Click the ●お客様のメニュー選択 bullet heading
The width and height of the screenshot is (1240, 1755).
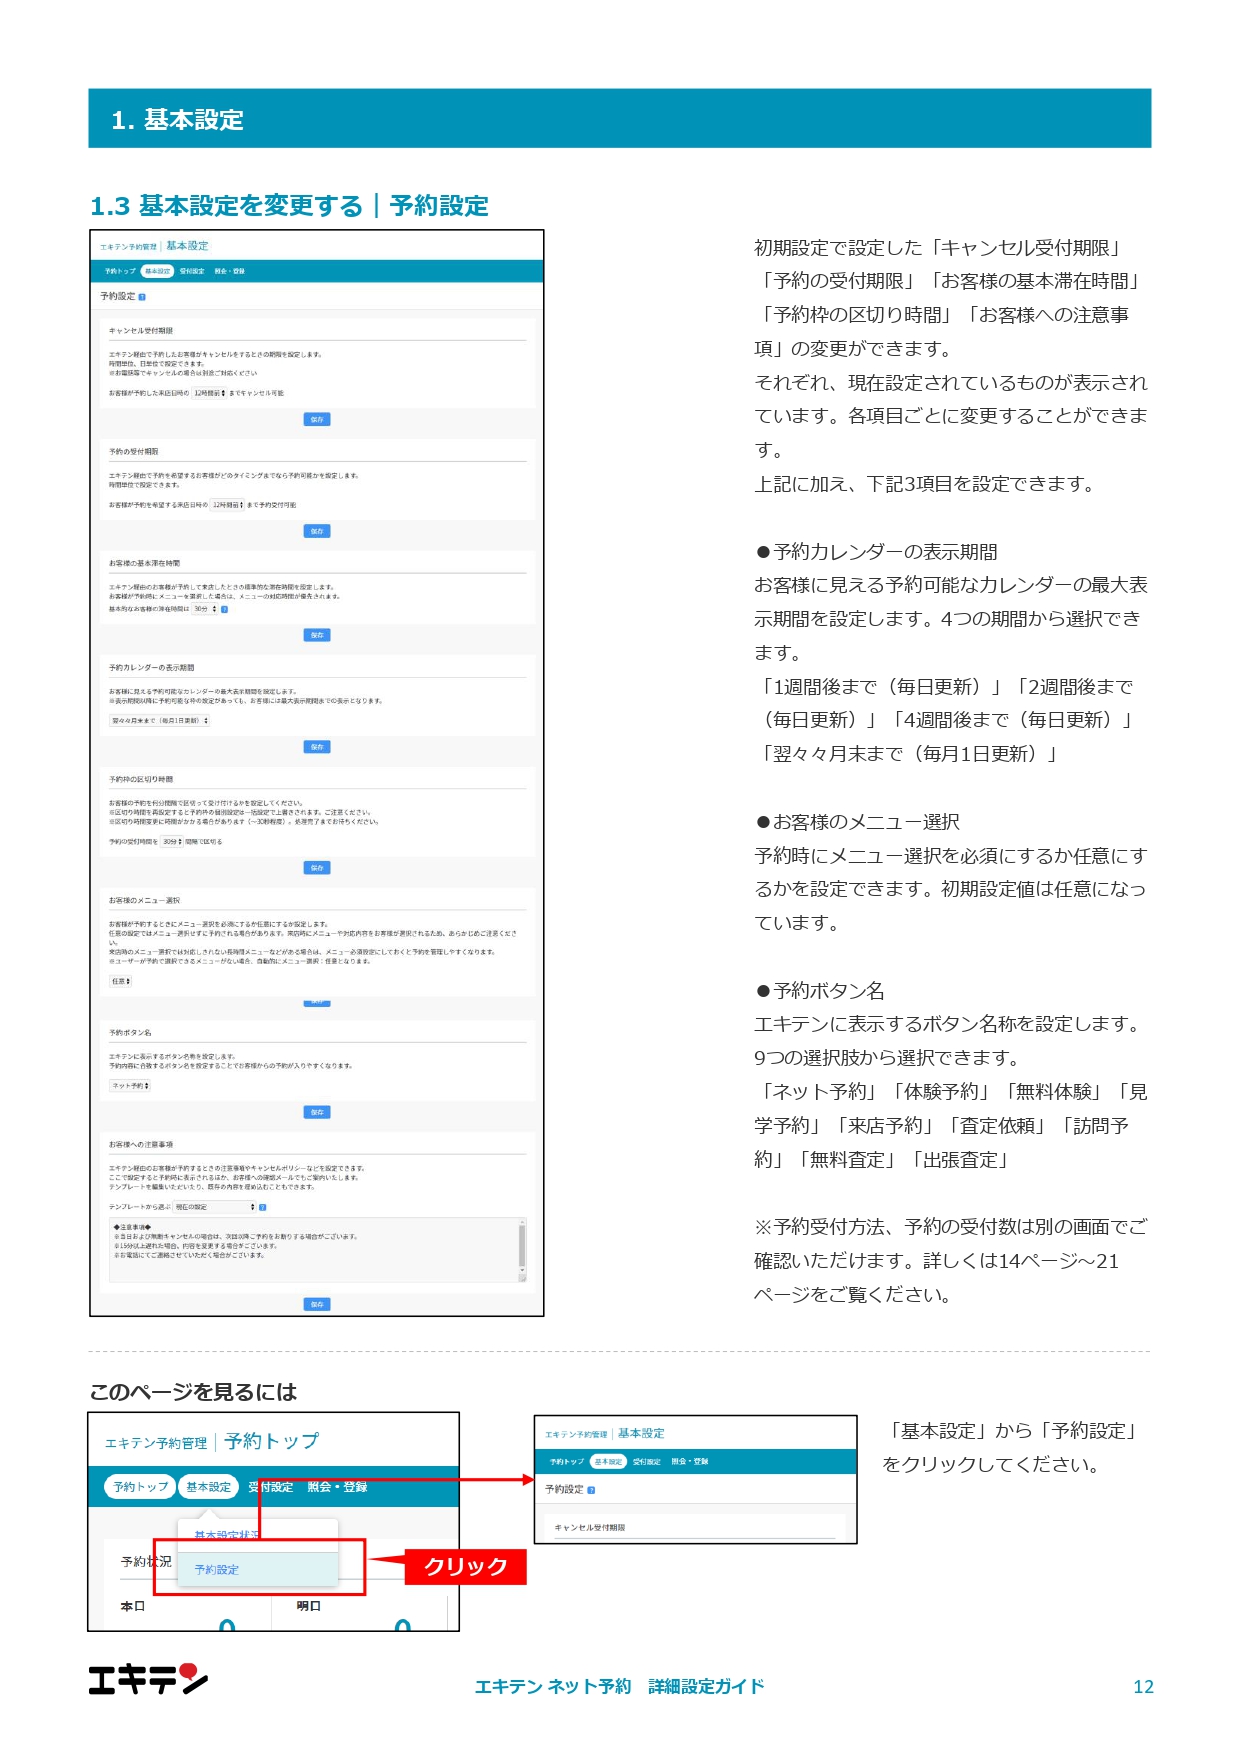pos(857,822)
